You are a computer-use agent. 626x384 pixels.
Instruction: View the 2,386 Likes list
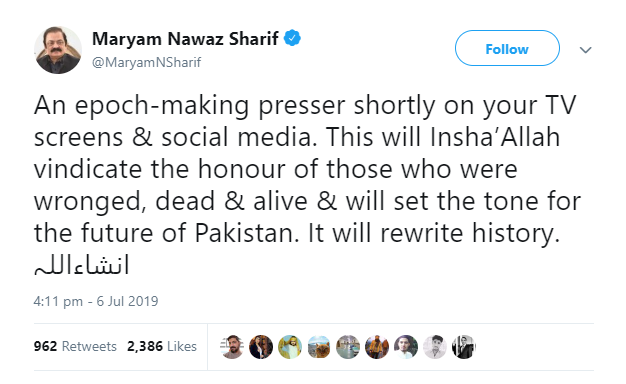point(162,346)
